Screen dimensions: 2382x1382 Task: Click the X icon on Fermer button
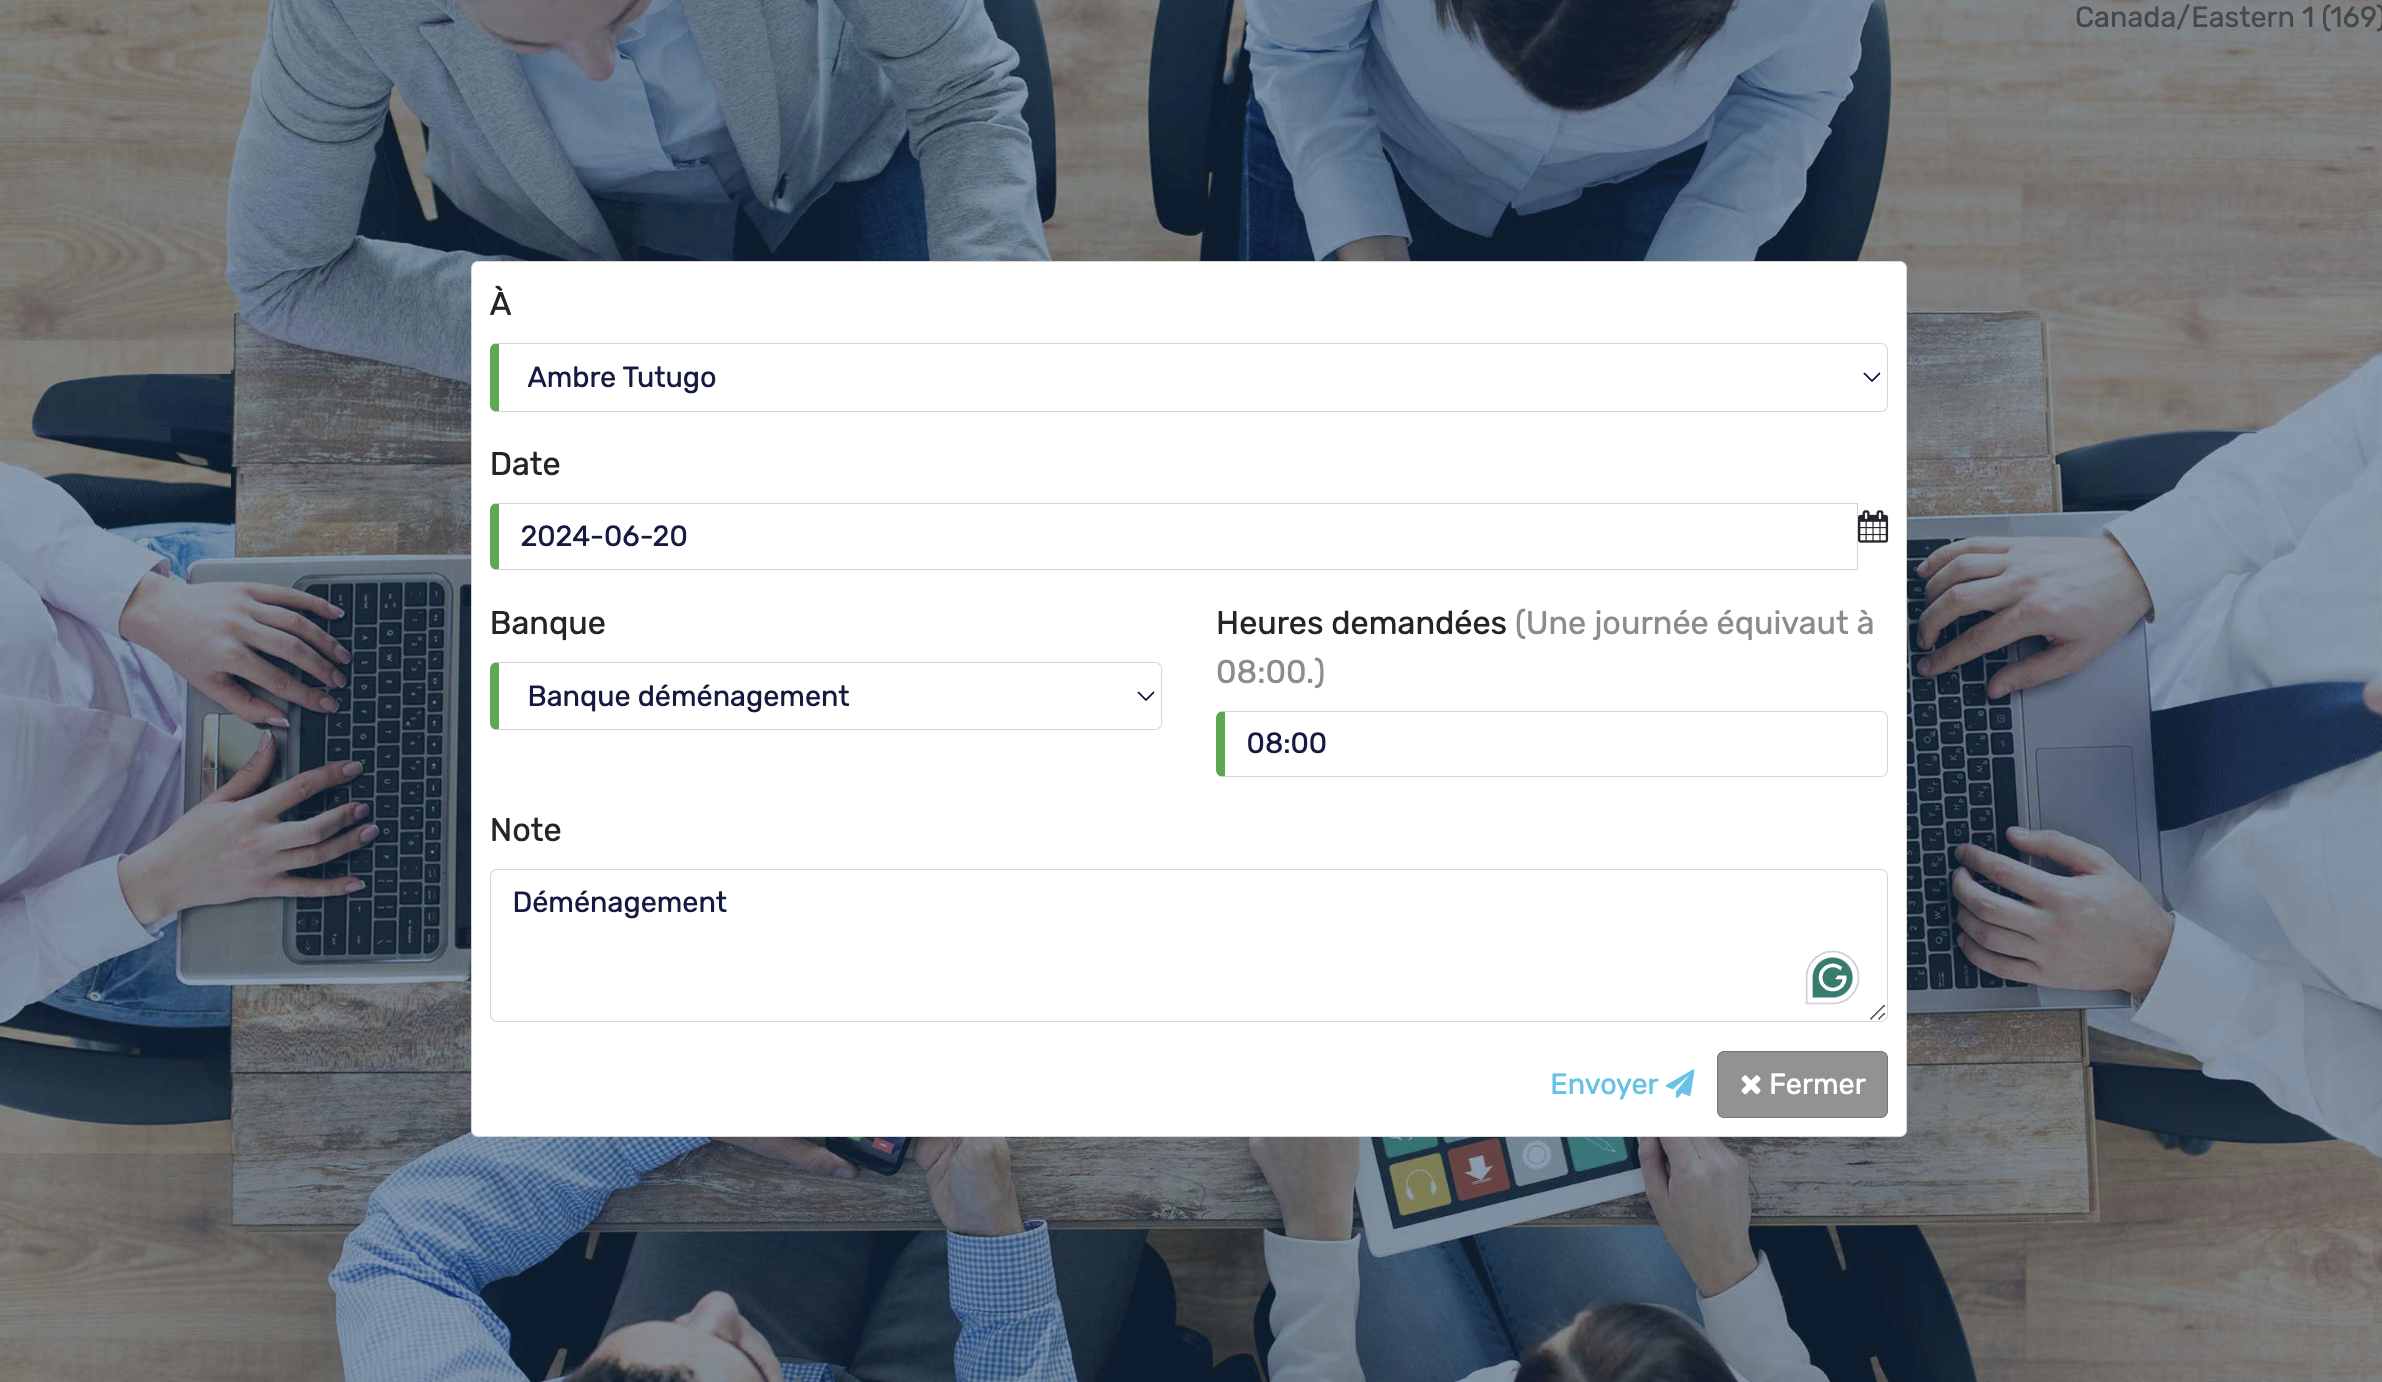[1750, 1085]
